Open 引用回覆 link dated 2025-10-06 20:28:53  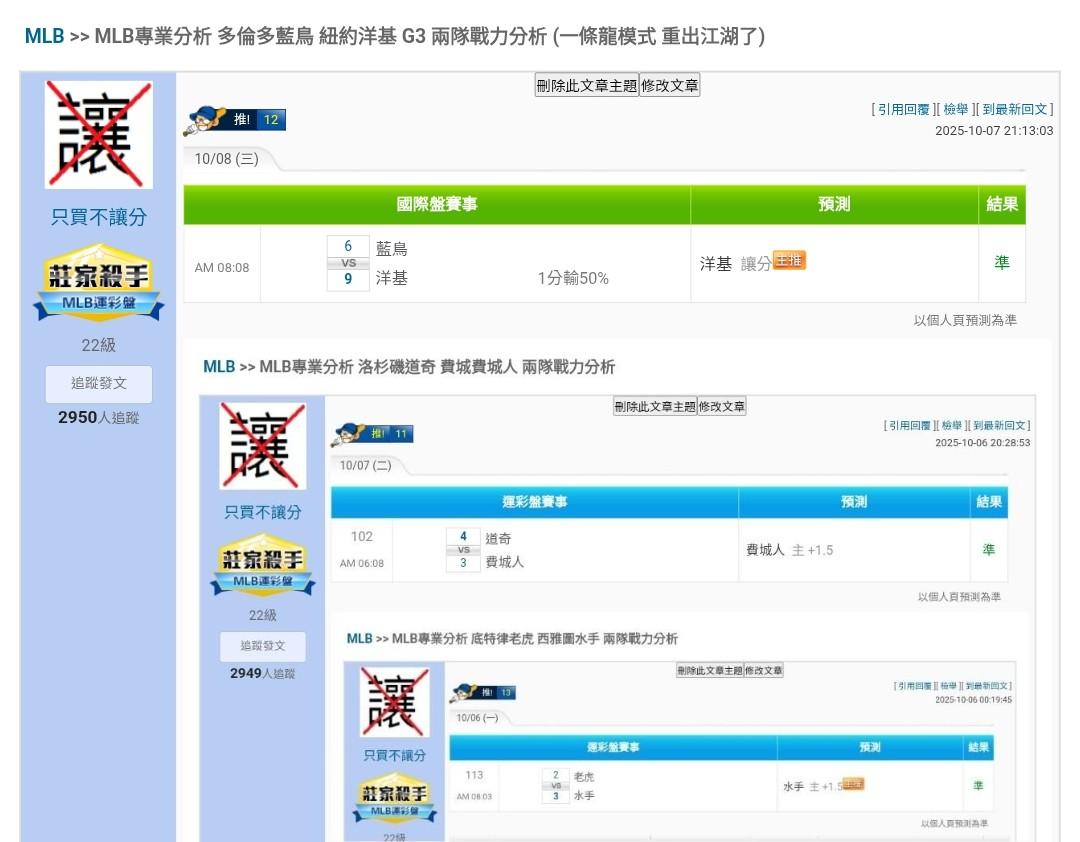click(910, 426)
